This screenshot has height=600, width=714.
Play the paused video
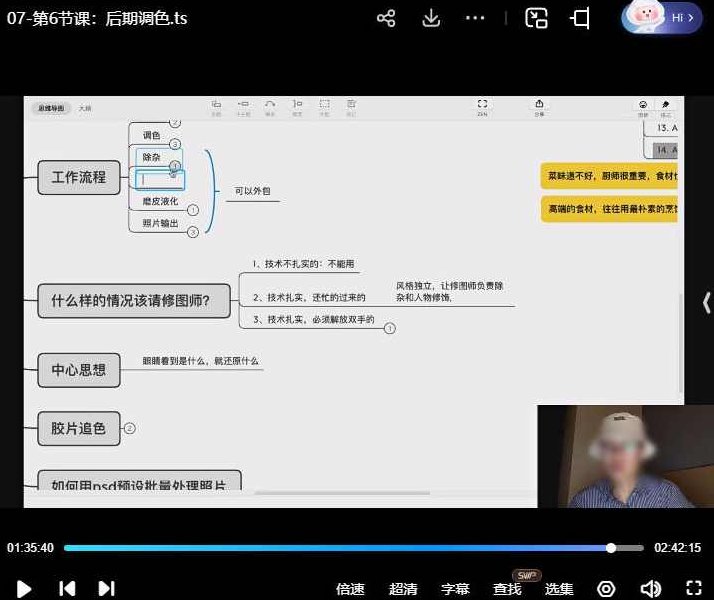(x=23, y=589)
